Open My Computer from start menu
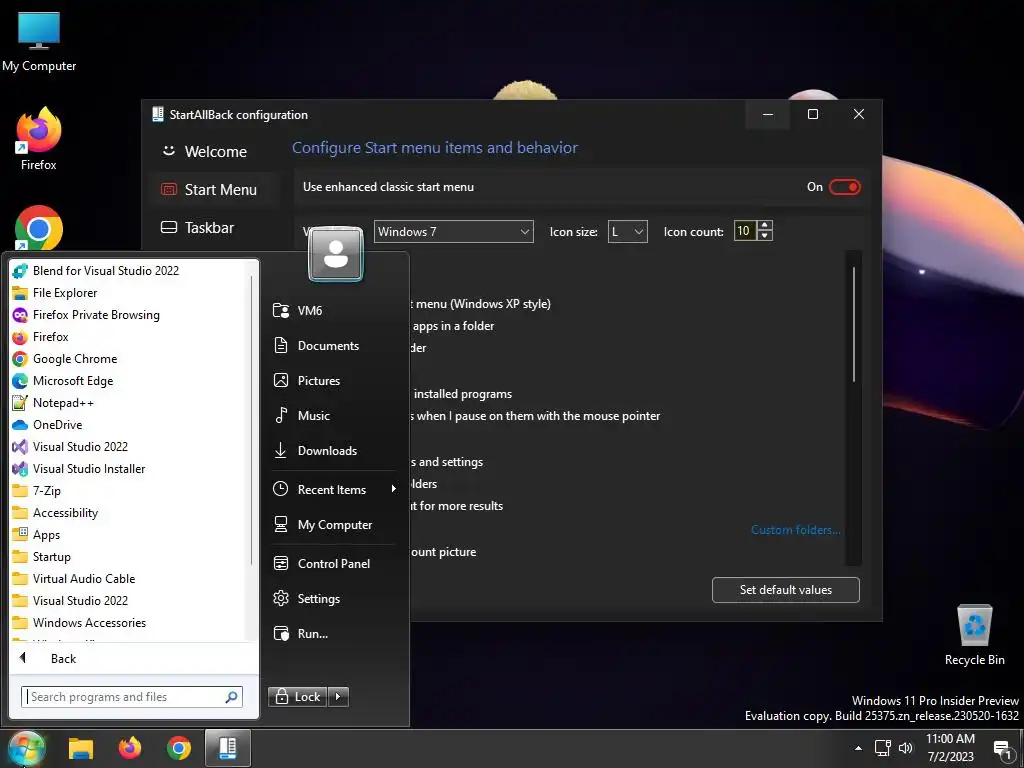Screen dimensions: 1024x768 [333, 525]
